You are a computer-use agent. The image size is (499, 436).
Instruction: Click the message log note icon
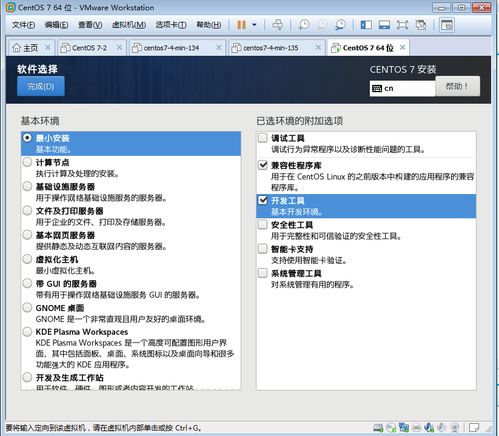pyautogui.click(x=474, y=427)
